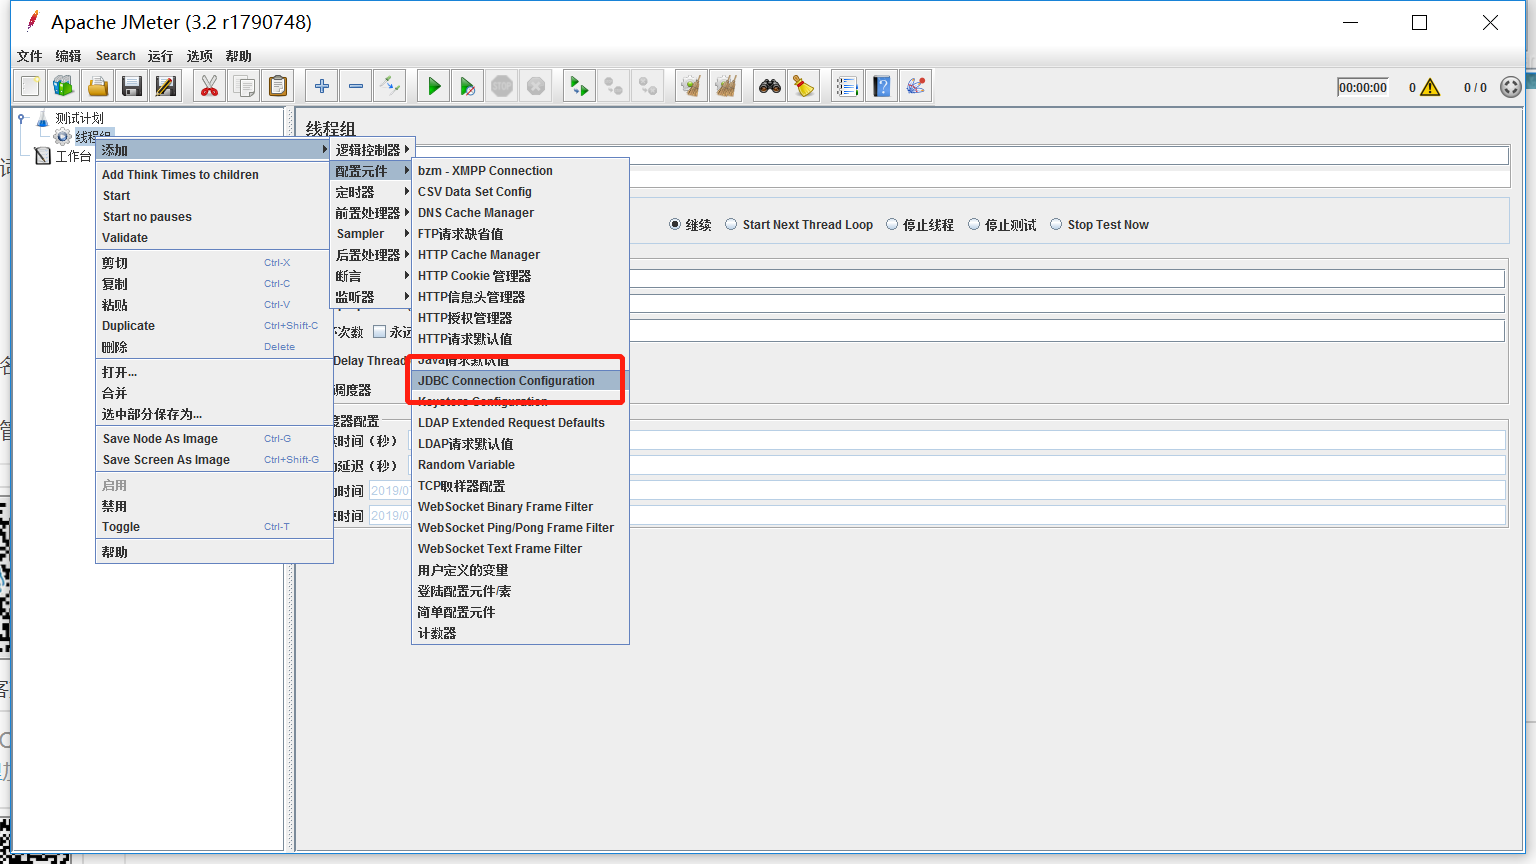Click the Reset Search broom toolbar icon
The height and width of the screenshot is (864, 1536).
coord(803,87)
